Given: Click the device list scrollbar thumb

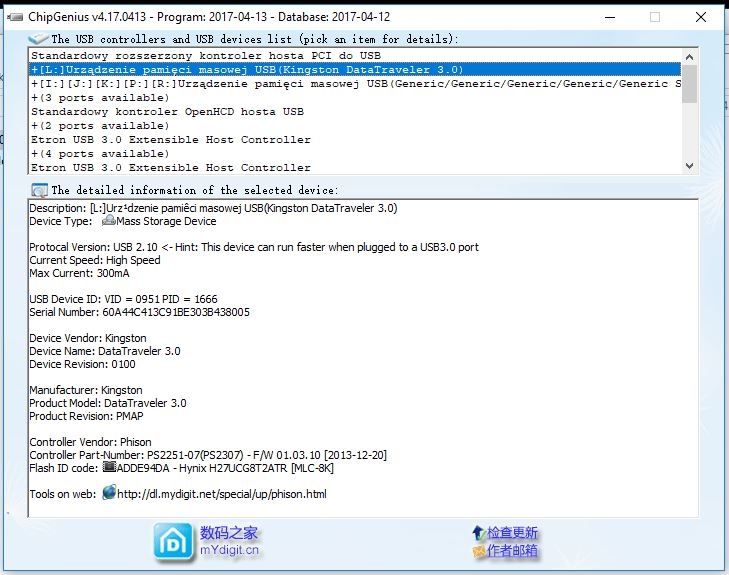Looking at the screenshot, I should point(689,84).
